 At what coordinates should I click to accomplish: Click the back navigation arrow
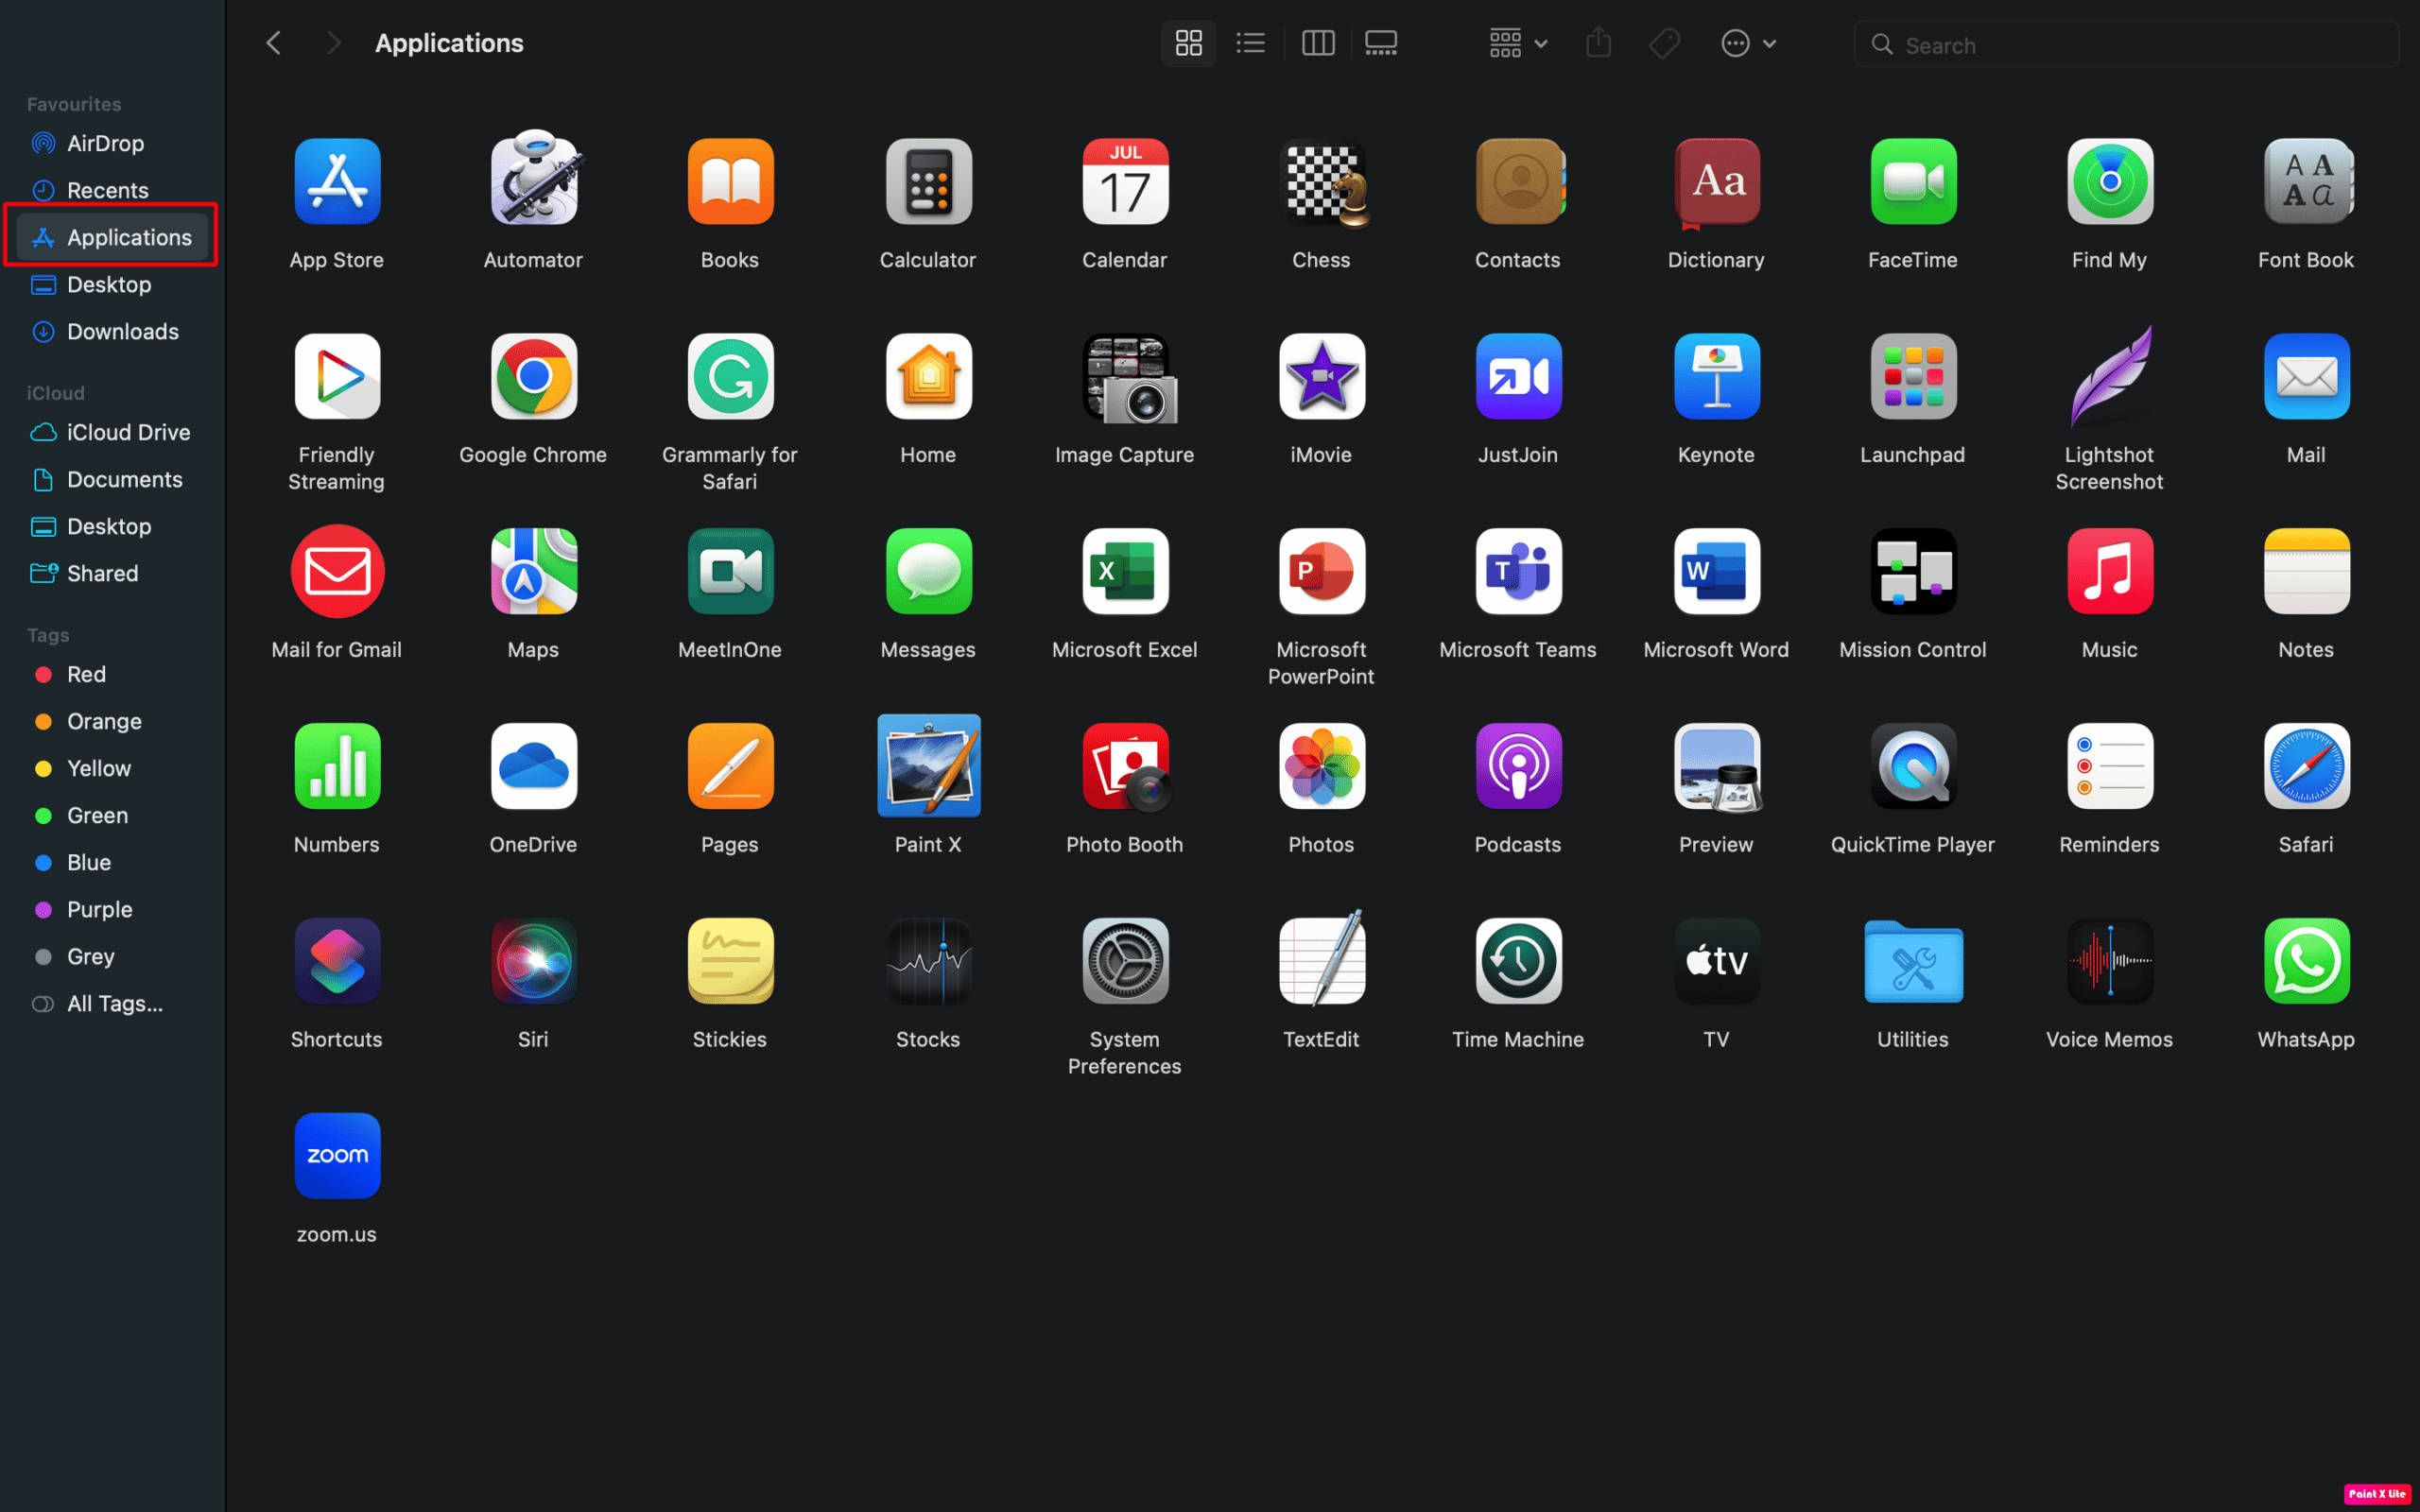tap(273, 42)
